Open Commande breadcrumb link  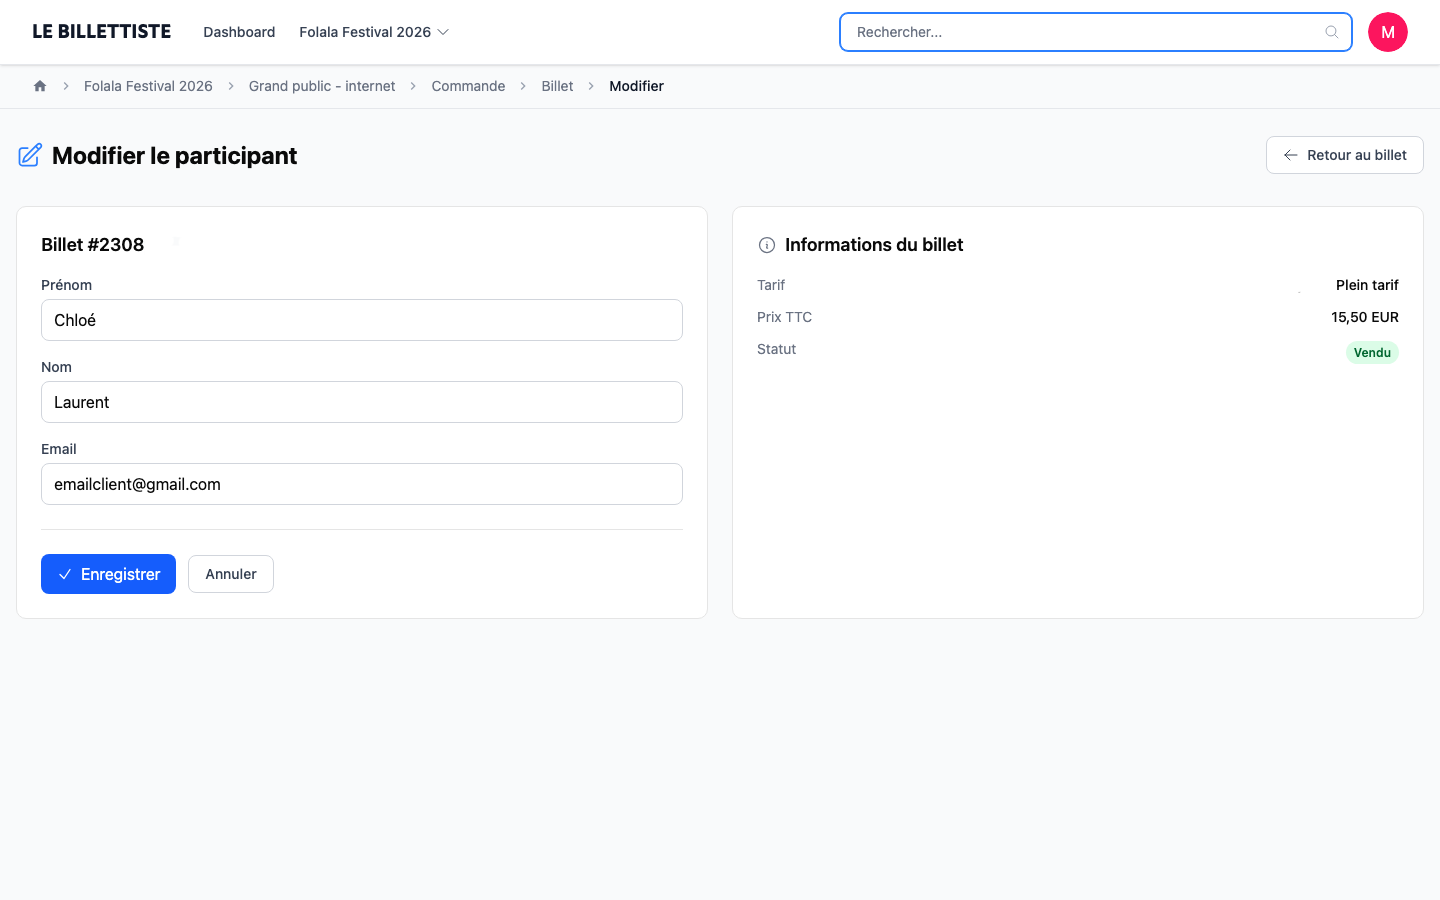[x=468, y=86]
